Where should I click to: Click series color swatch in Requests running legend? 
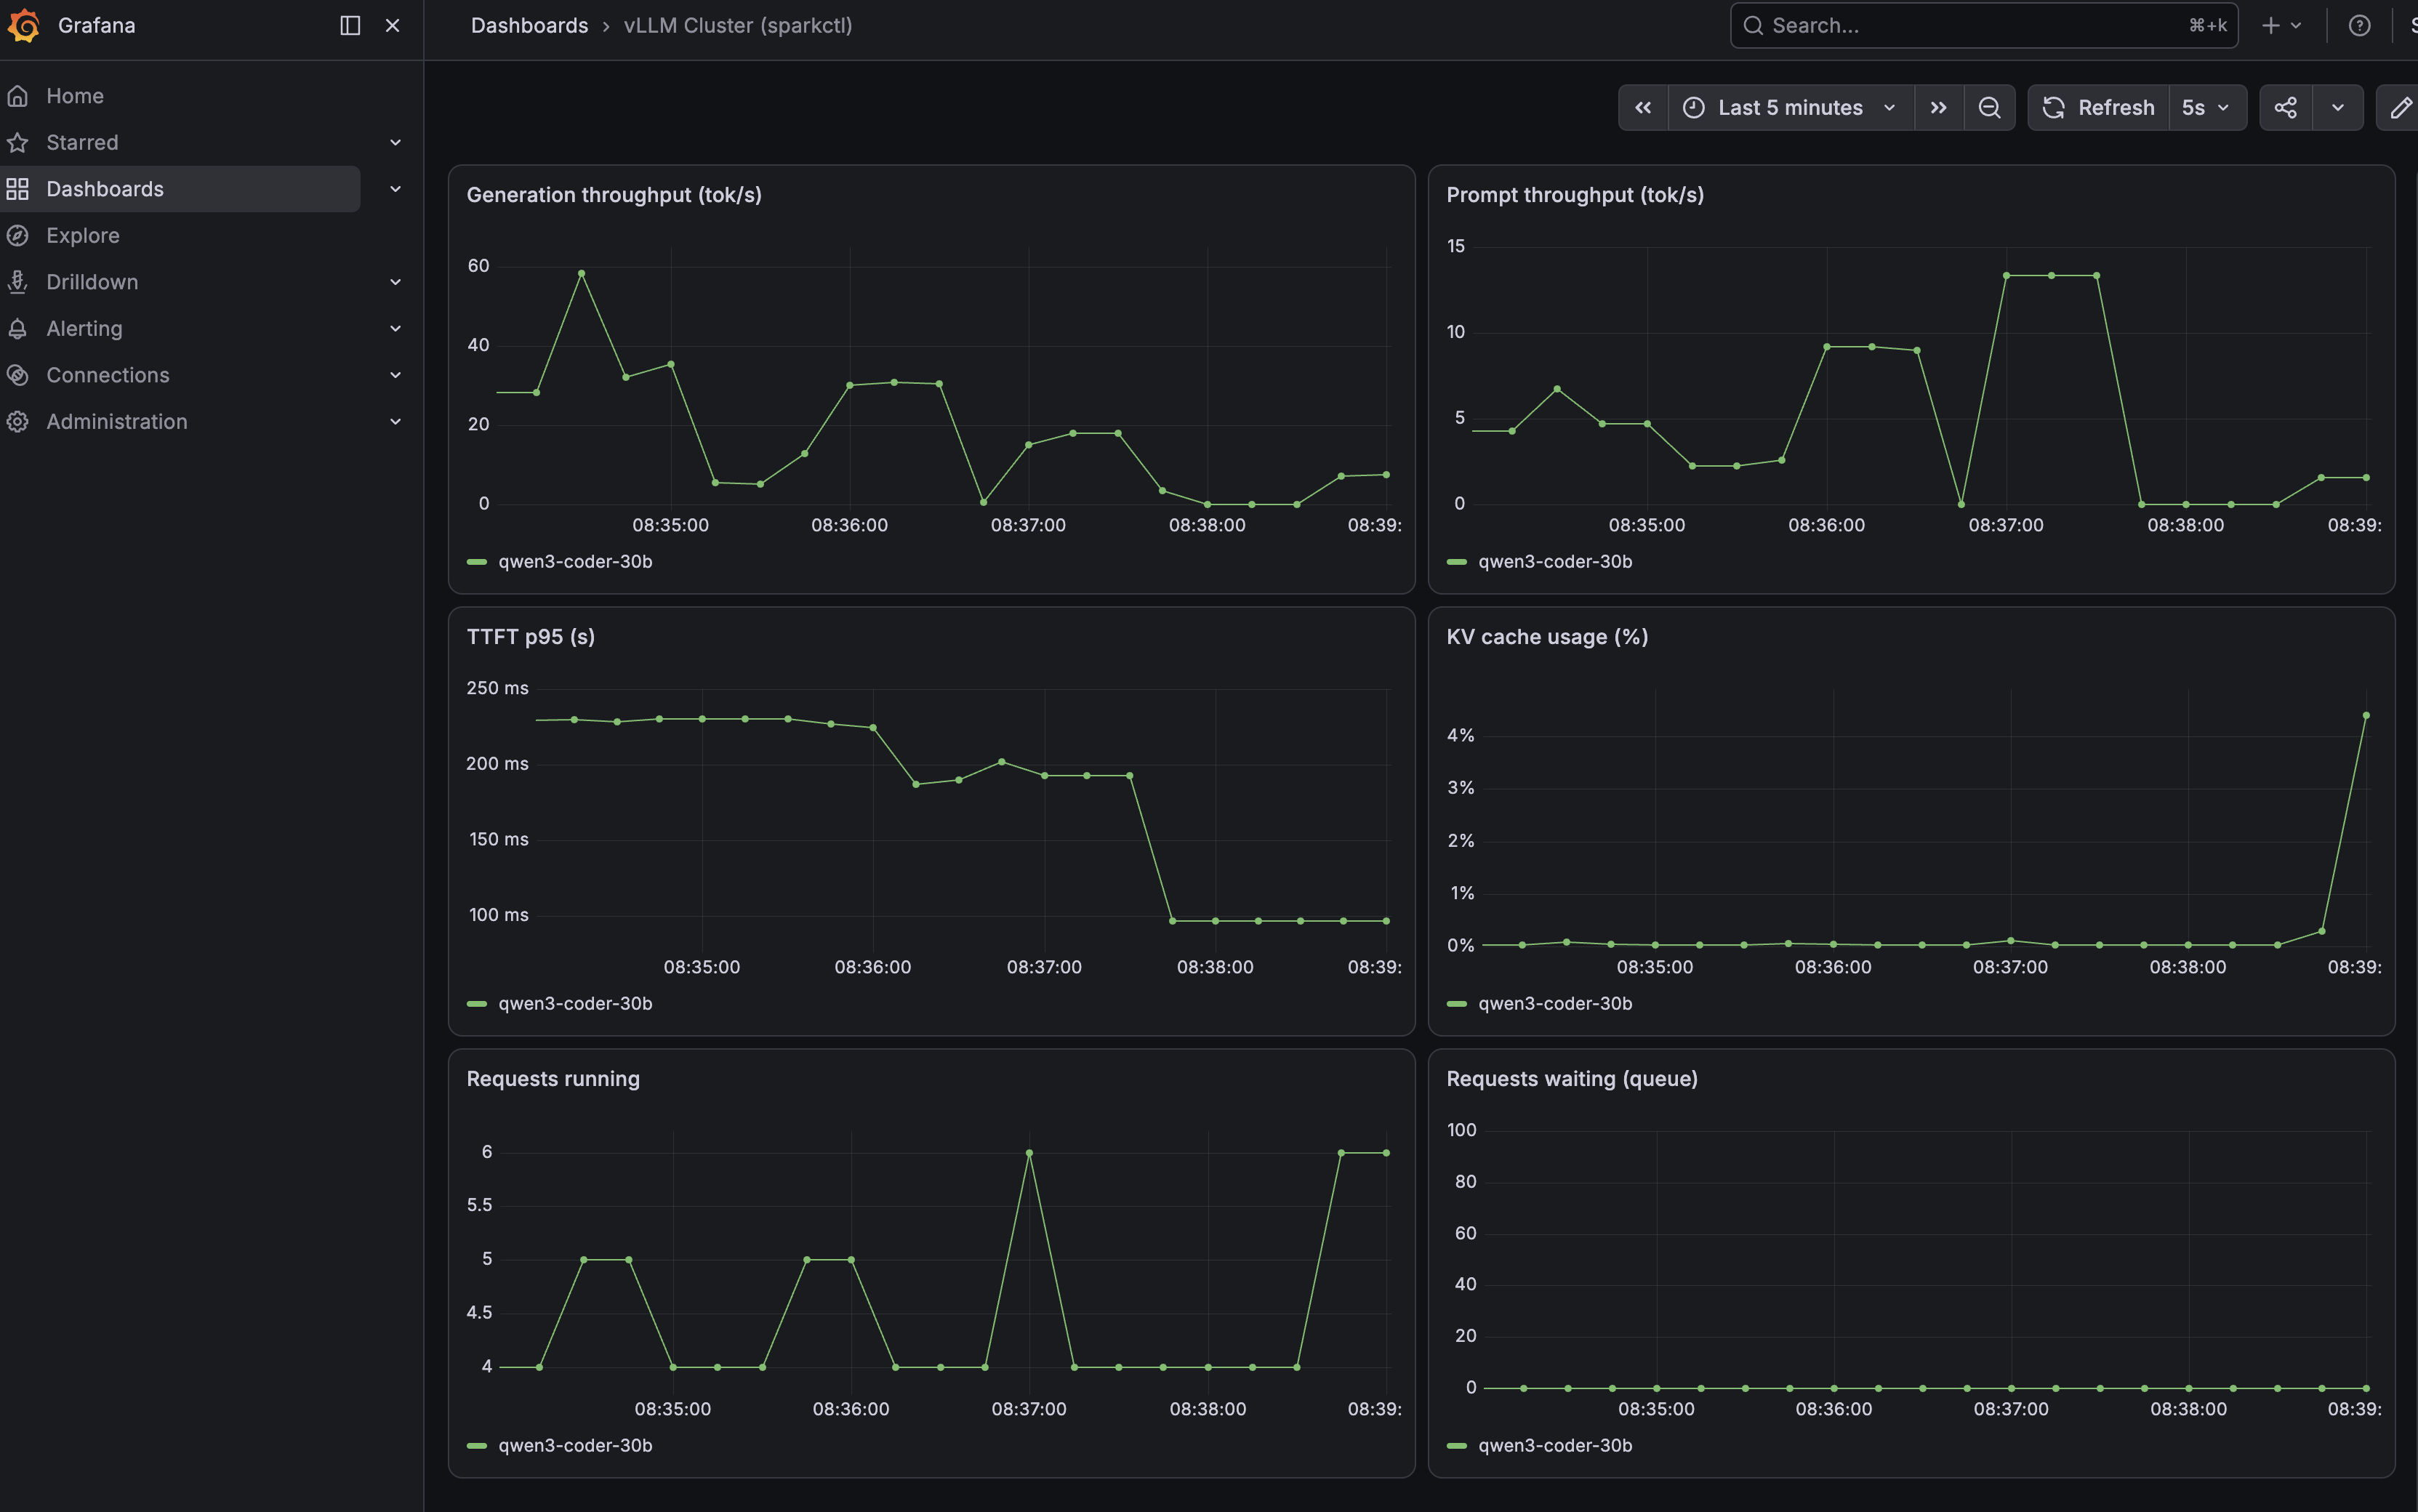tap(477, 1446)
